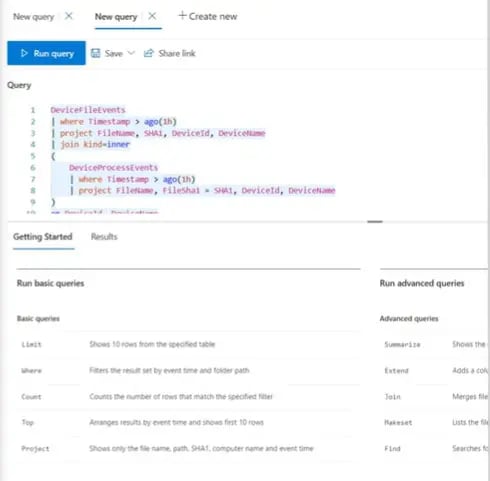Click 'where Timestamp > ago(1h)' on line 2

(x=118, y=122)
